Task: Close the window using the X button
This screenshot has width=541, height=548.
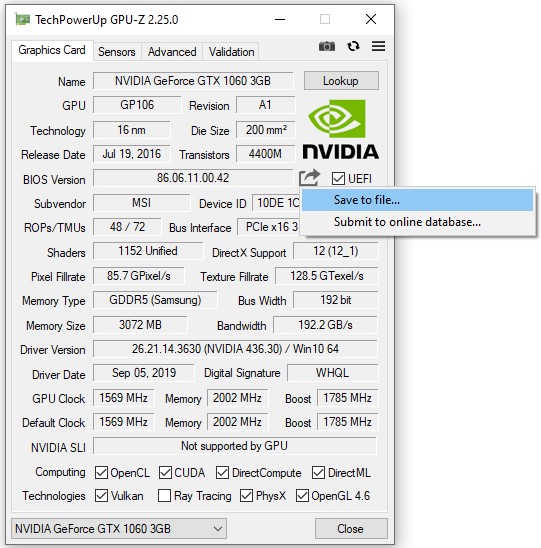Action: coord(371,19)
